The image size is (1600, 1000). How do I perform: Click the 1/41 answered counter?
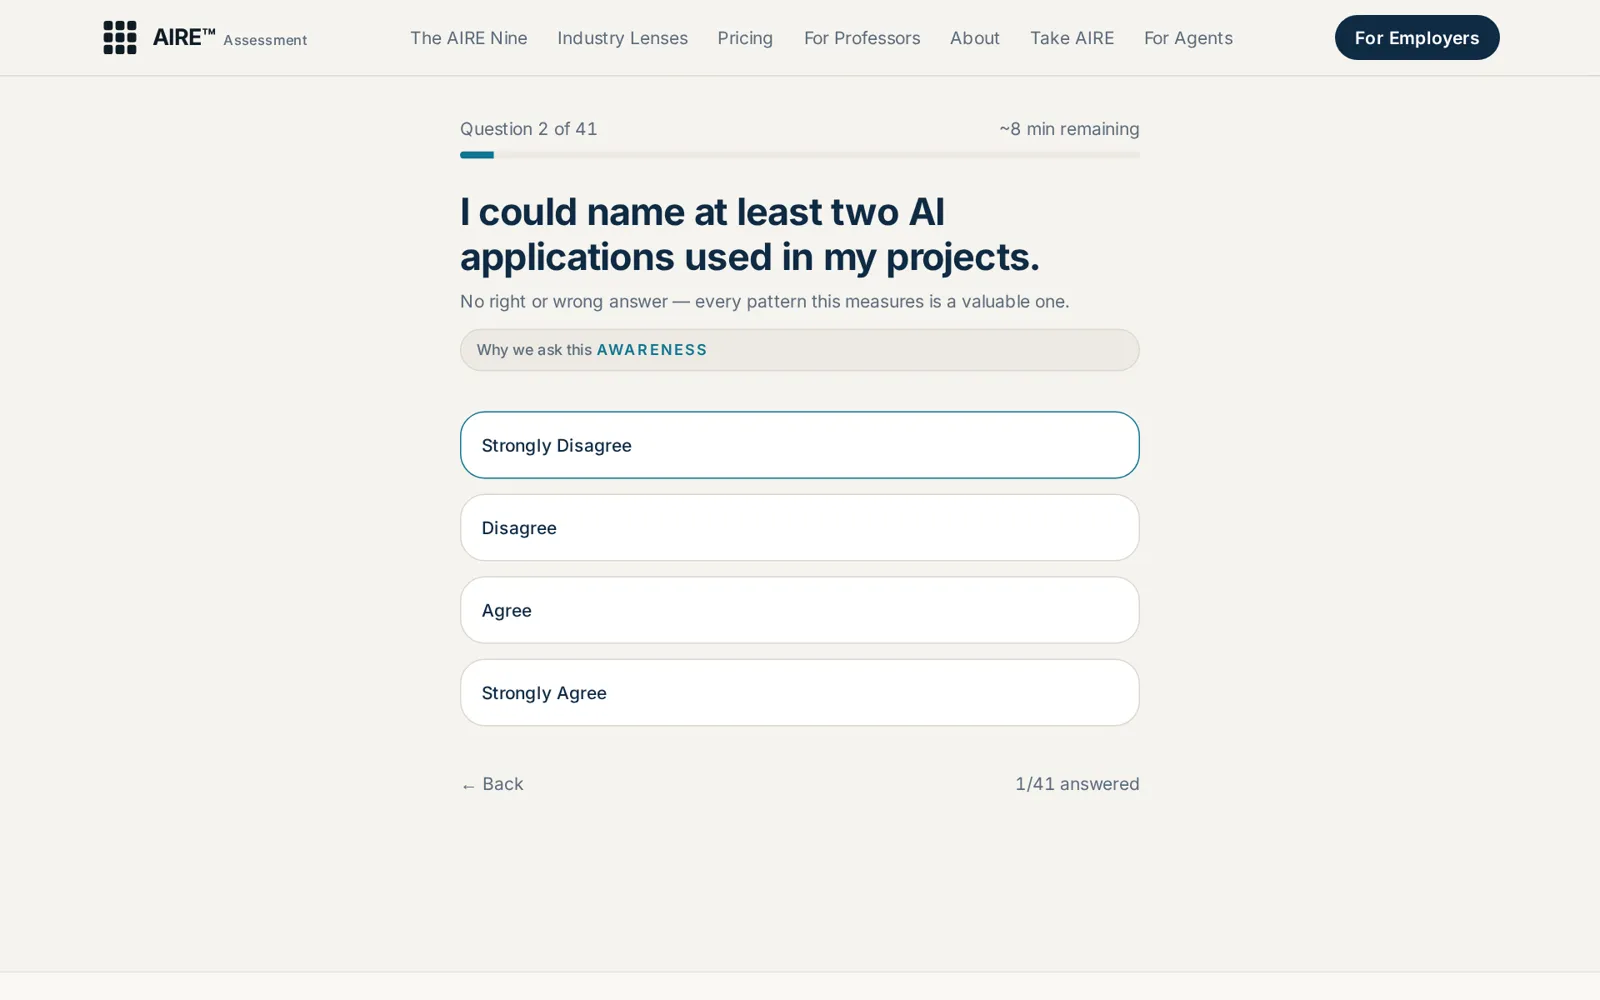click(1077, 784)
